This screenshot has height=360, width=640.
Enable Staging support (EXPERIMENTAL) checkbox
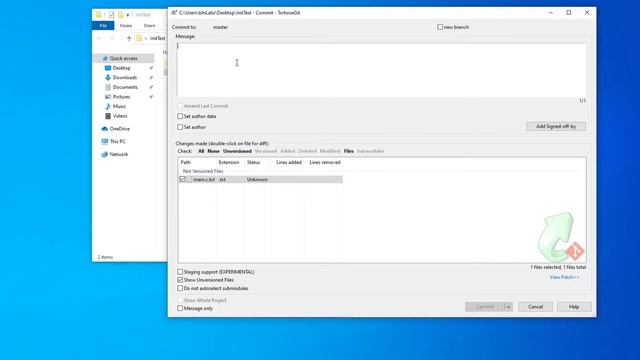click(x=180, y=272)
